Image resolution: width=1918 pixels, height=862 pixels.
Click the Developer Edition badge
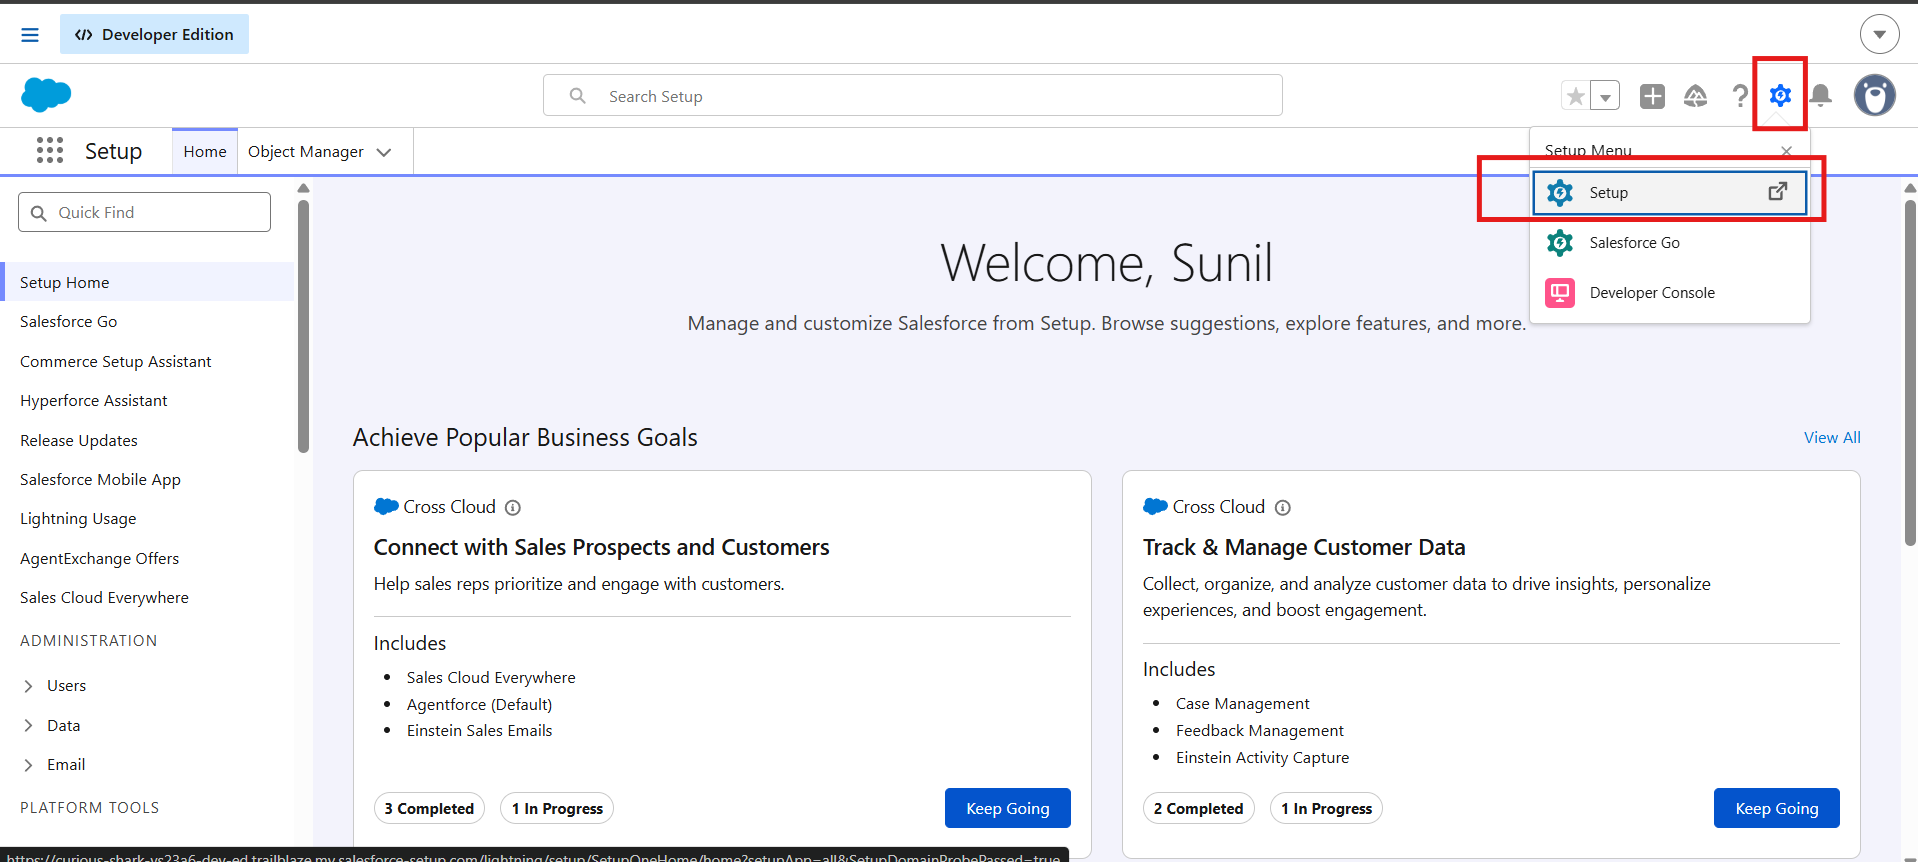(x=154, y=34)
